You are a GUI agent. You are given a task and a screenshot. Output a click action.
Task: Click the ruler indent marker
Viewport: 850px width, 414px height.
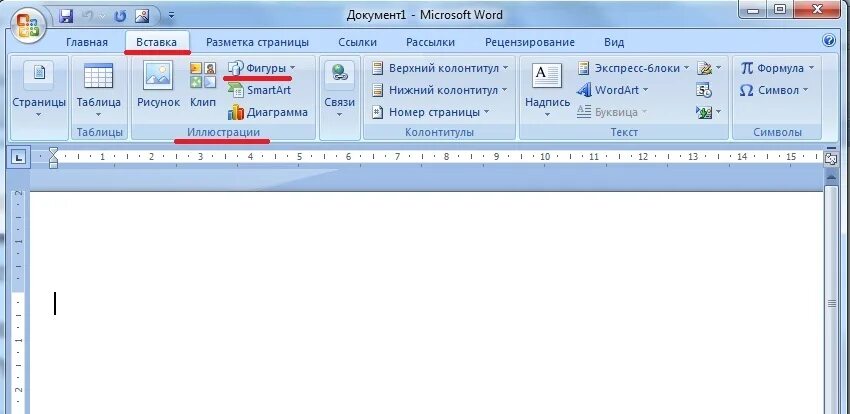click(x=53, y=158)
